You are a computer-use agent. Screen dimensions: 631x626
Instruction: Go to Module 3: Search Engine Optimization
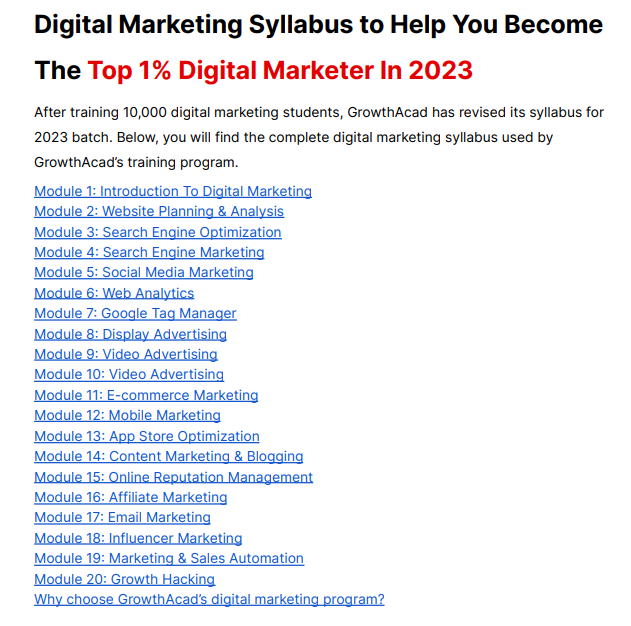pos(158,232)
